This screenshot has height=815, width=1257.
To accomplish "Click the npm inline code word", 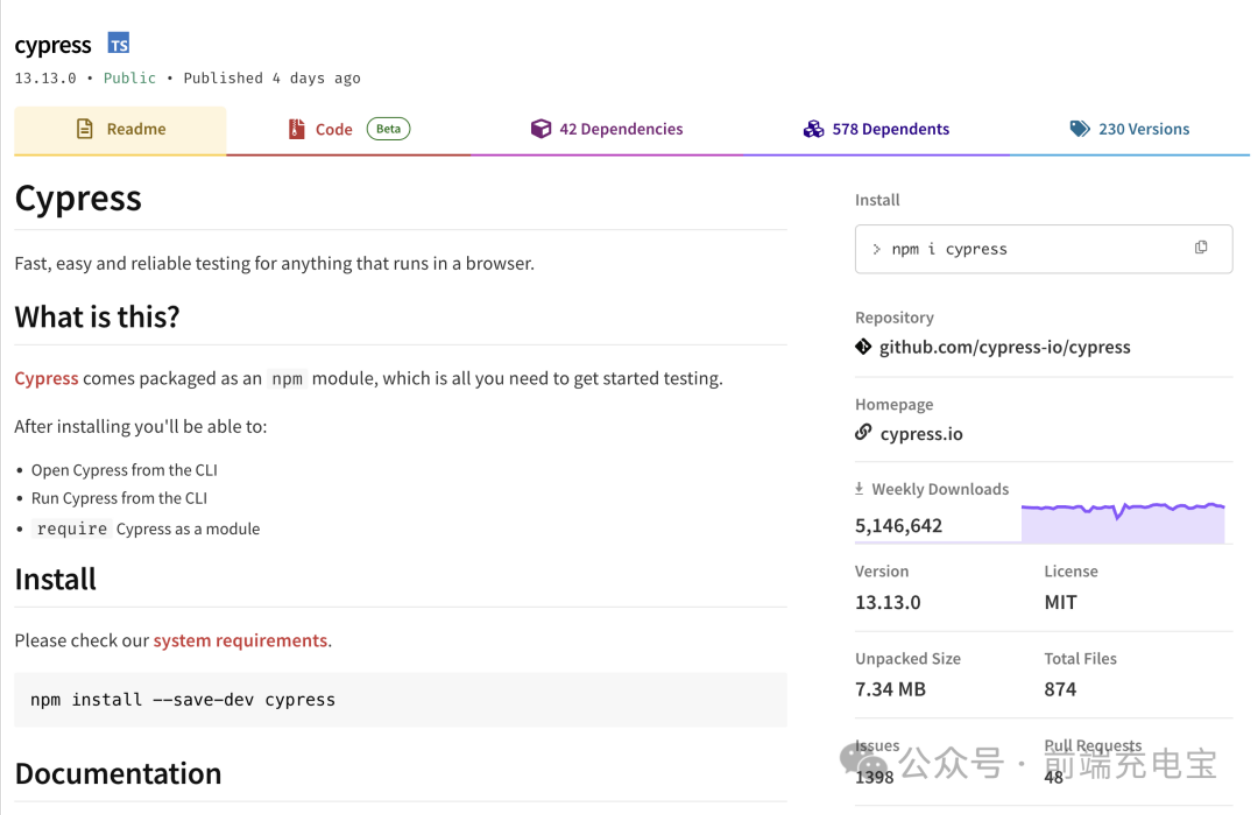I will 287,379.
